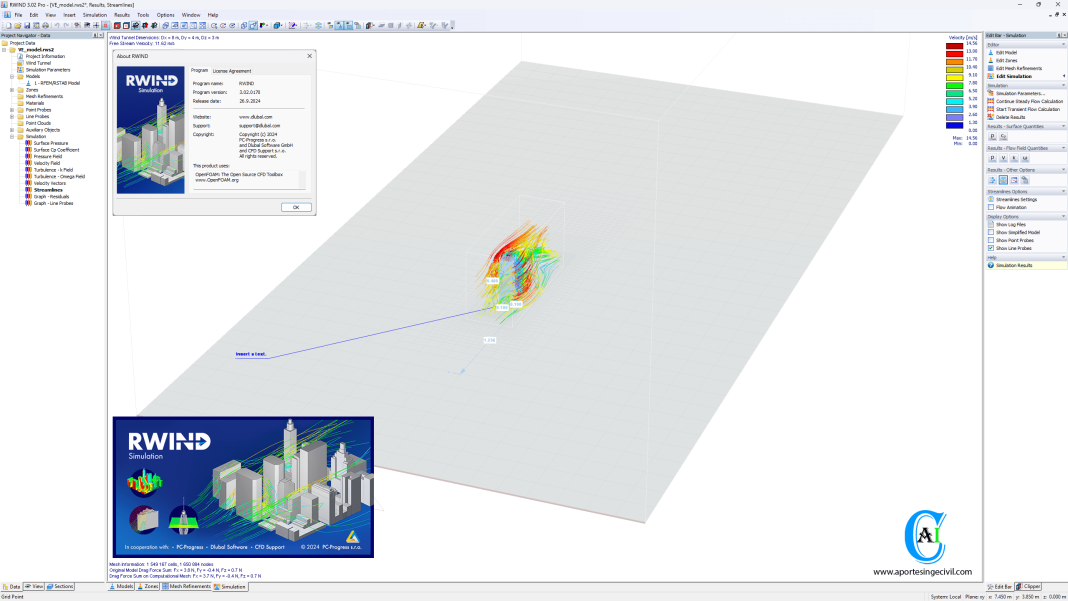Enable the Show Log Files checkbox
Screen dimensions: 1068x601
click(990, 226)
